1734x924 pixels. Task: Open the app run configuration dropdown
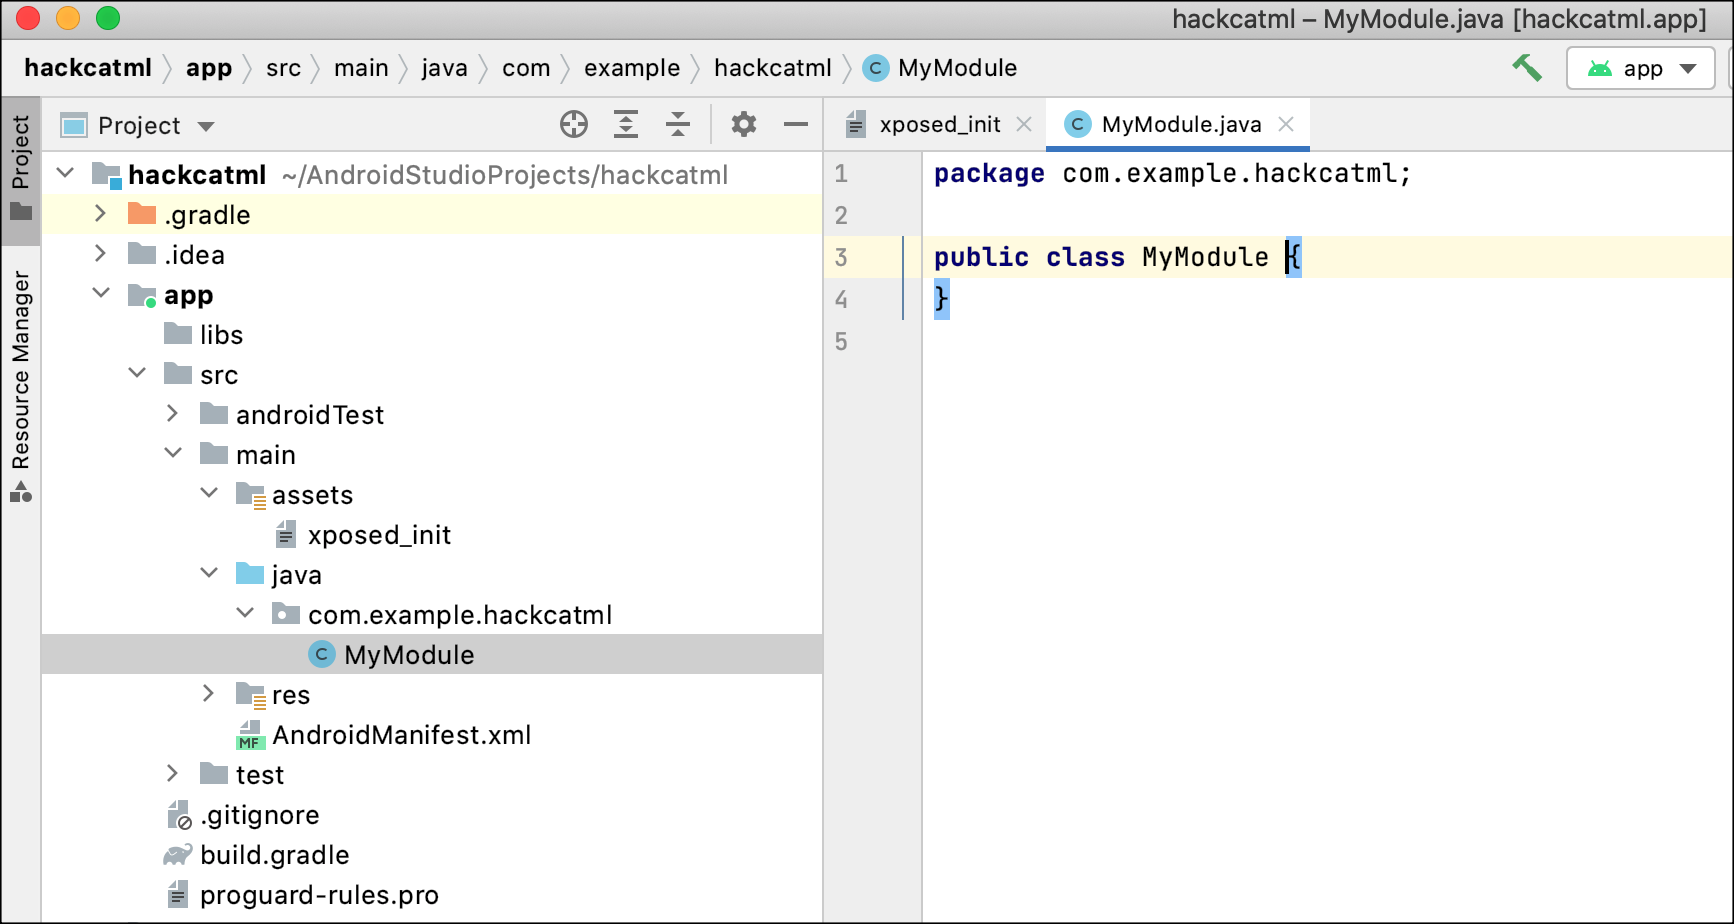point(1641,69)
